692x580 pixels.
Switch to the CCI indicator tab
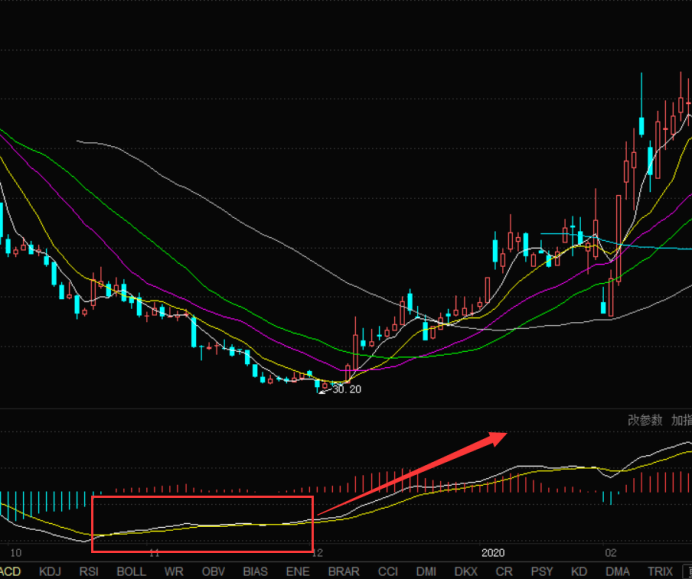point(387,571)
